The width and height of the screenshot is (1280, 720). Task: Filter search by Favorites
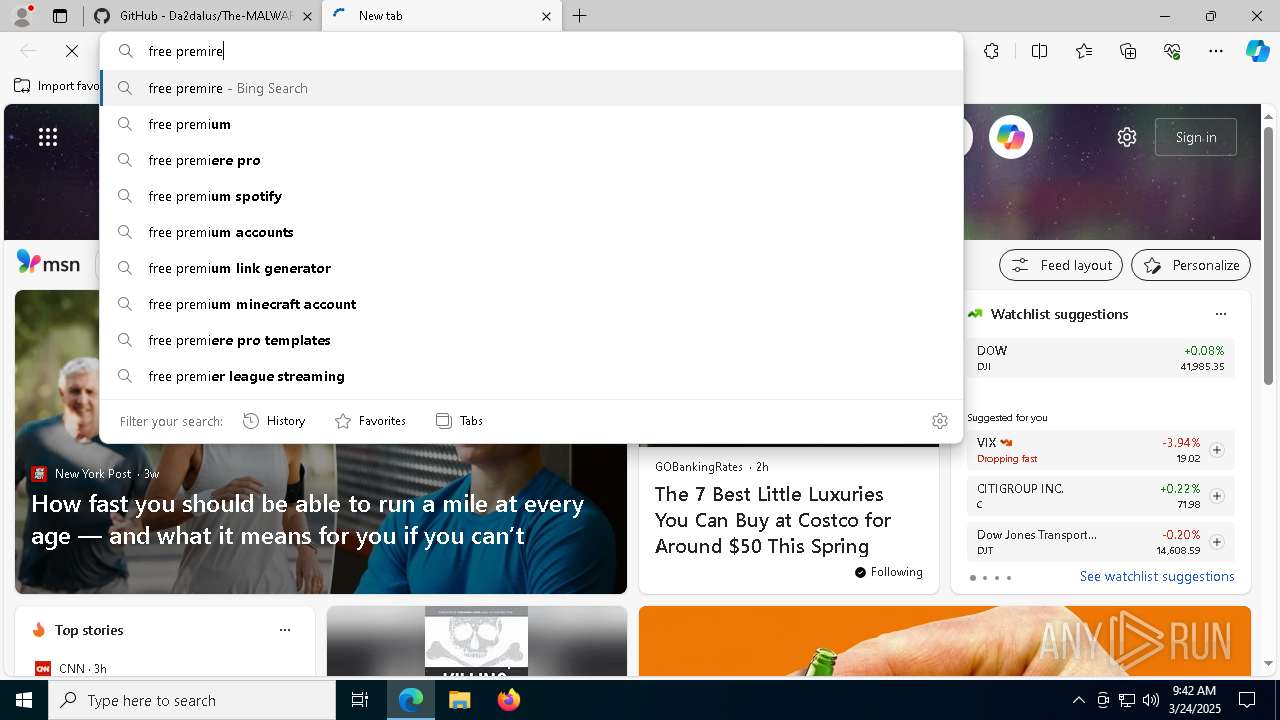tap(370, 421)
